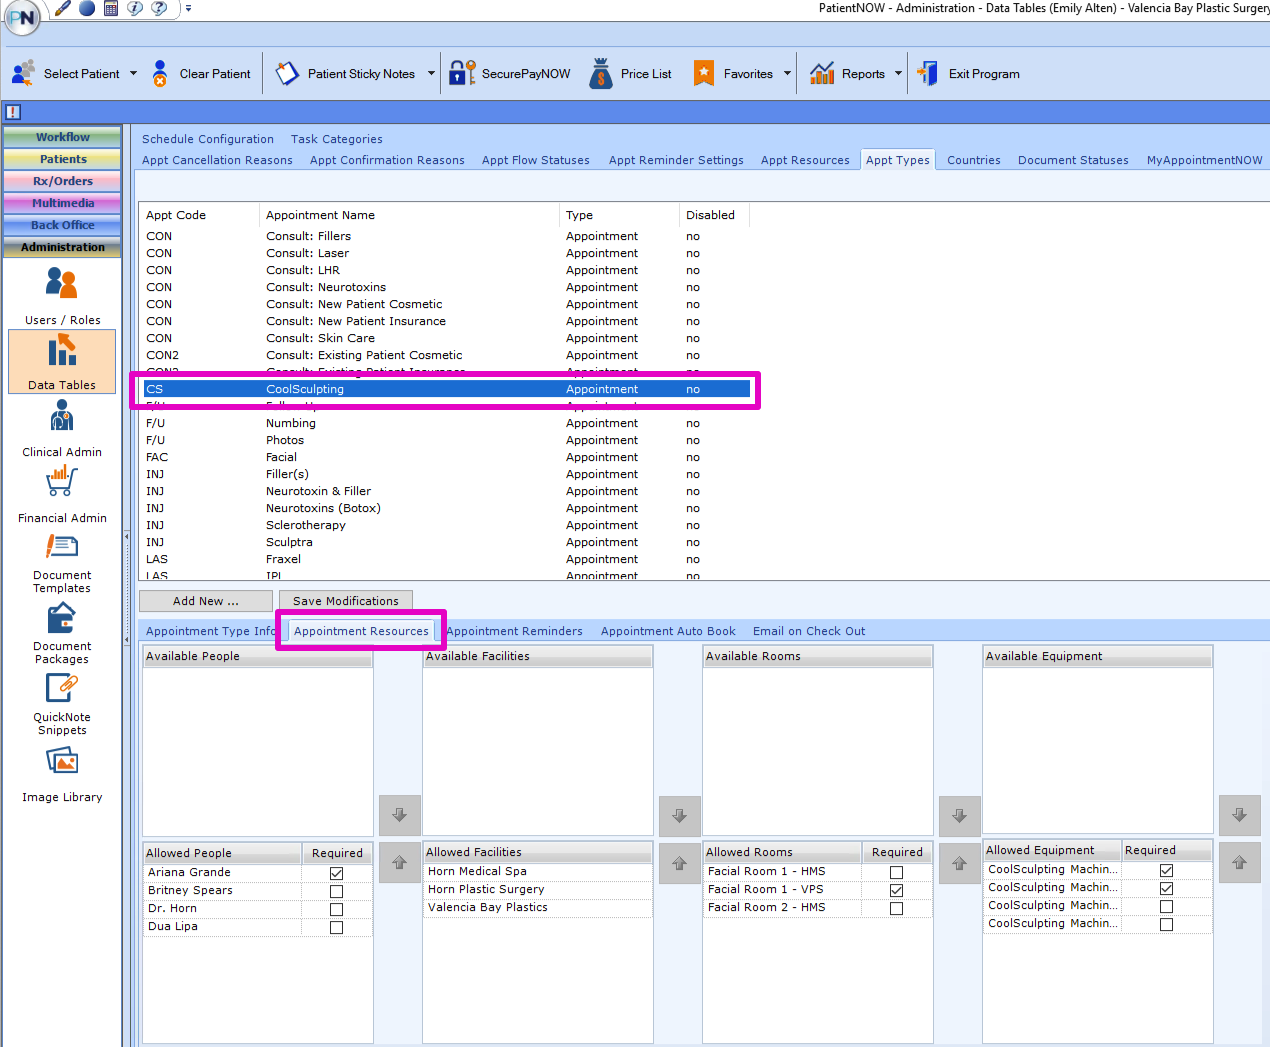Viewport: 1270px width, 1047px height.
Task: Open the Price List money bag icon
Action: 601,73
